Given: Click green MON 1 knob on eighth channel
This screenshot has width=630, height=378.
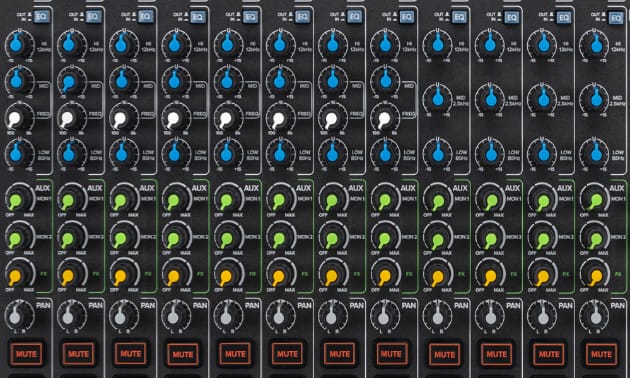Looking at the screenshot, I should coord(385,199).
